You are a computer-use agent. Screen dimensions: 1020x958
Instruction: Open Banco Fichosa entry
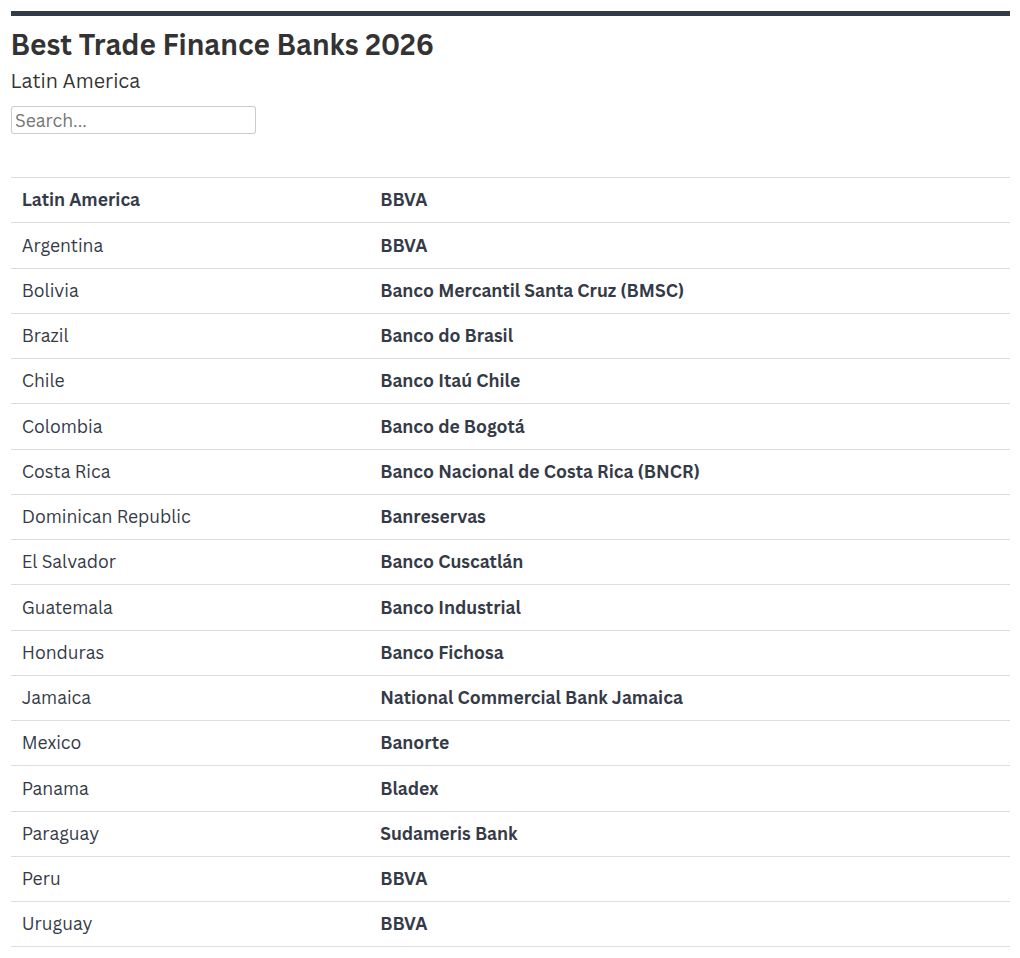pos(441,652)
